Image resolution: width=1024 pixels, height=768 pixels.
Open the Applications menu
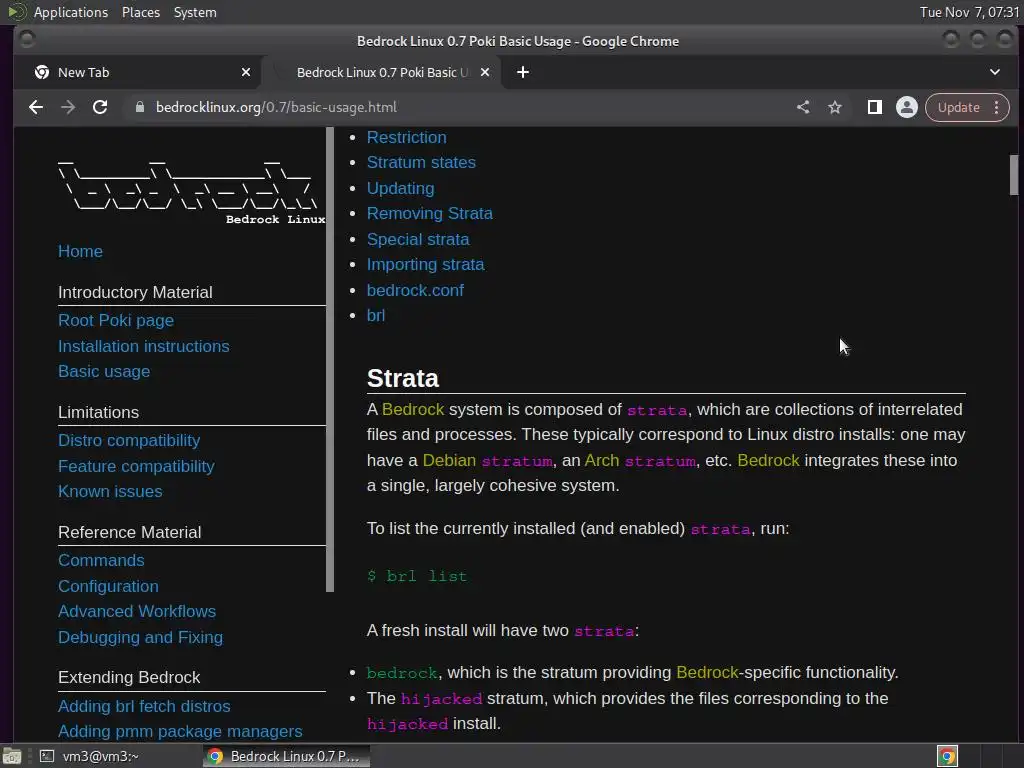click(71, 12)
